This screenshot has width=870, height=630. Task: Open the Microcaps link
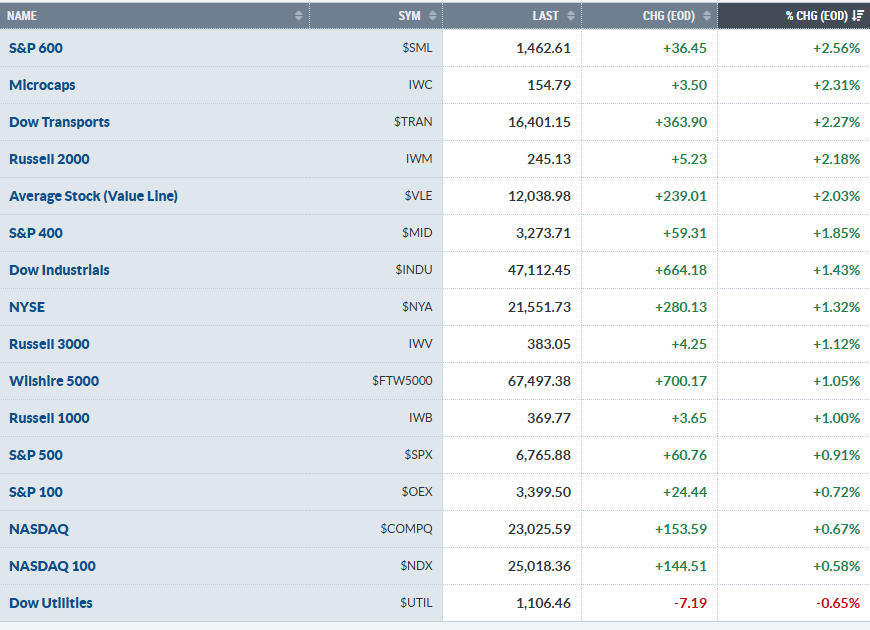point(42,85)
